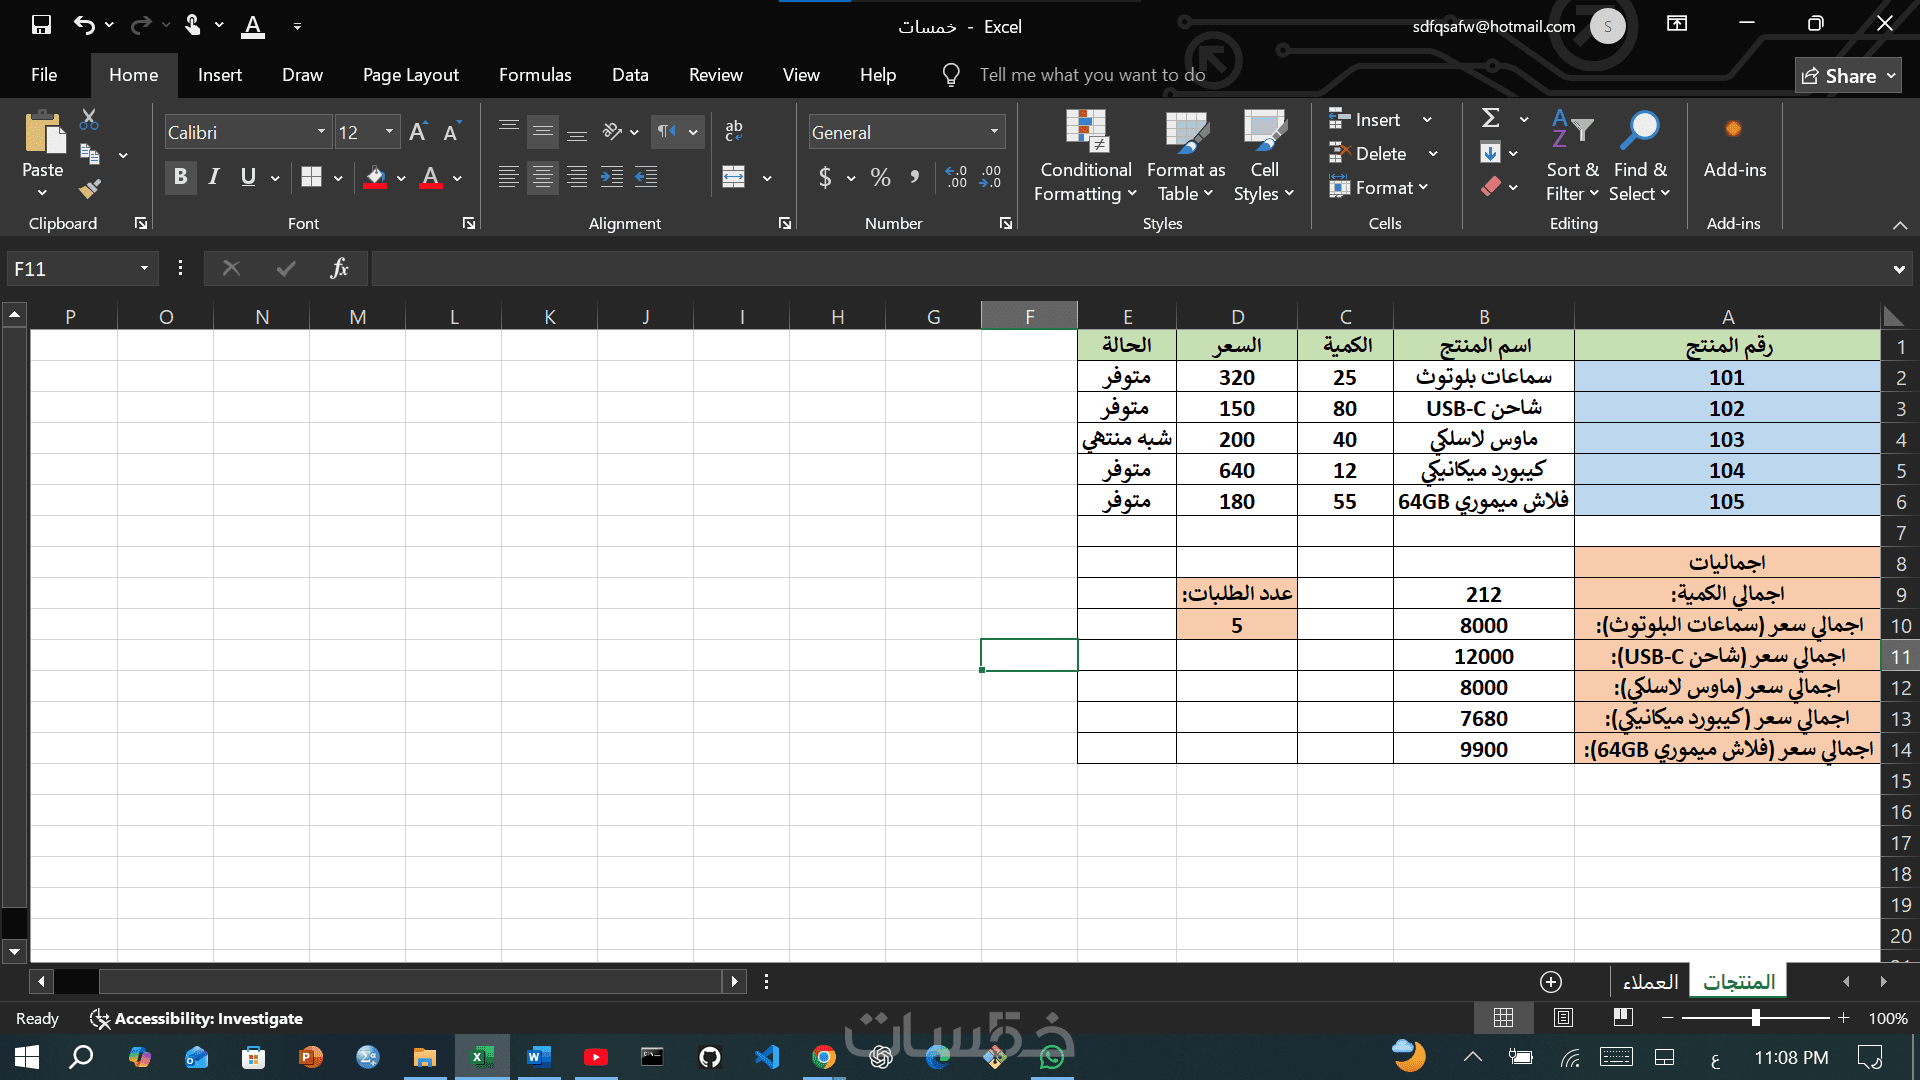This screenshot has width=1920, height=1080.
Task: Switch to Page Layout view in status bar
Action: 1563,1018
